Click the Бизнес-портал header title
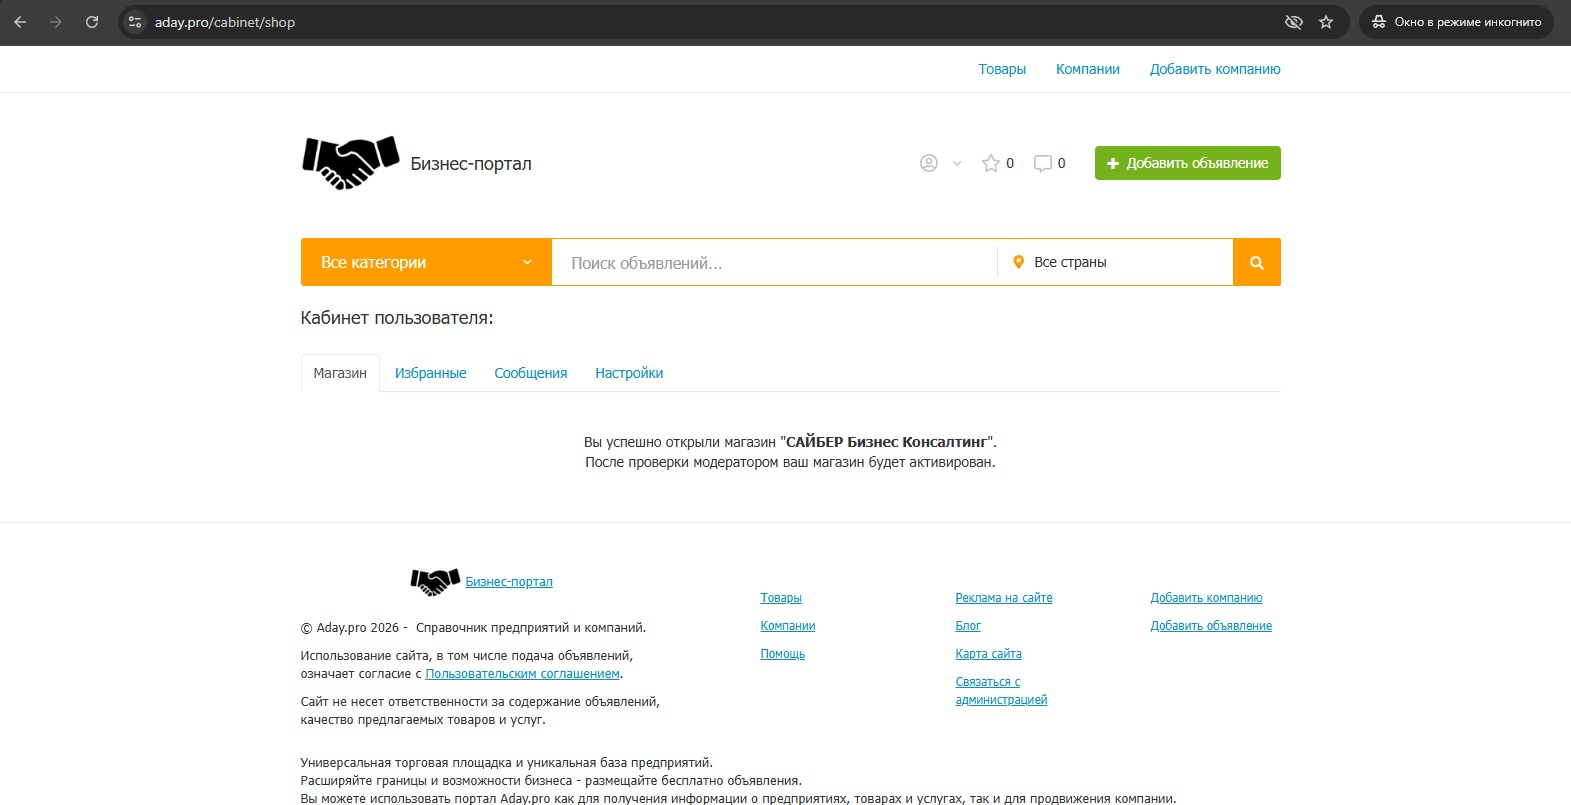1571x805 pixels. [471, 164]
